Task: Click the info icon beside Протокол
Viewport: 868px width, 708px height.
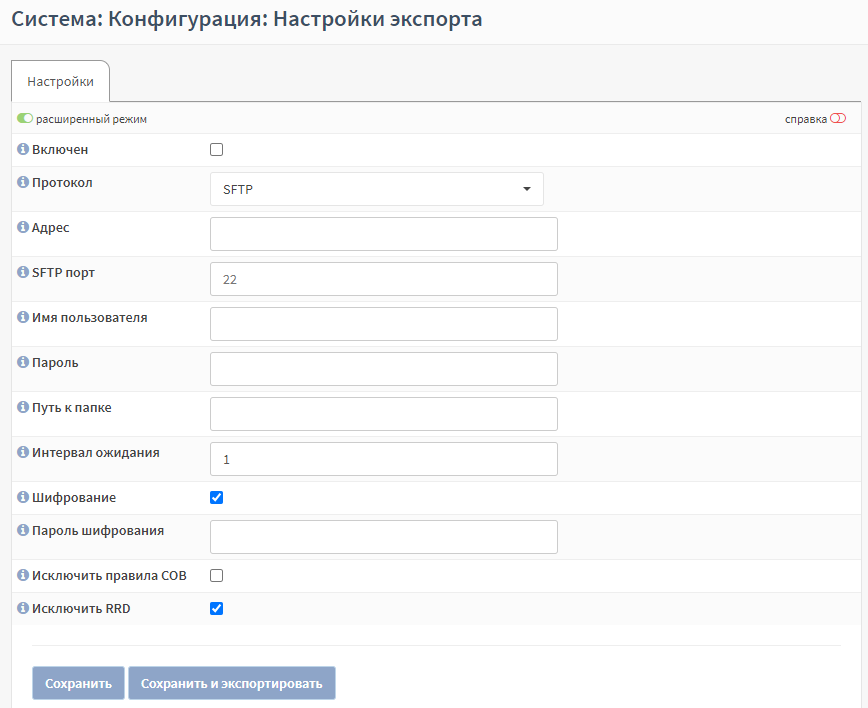Action: [x=23, y=182]
